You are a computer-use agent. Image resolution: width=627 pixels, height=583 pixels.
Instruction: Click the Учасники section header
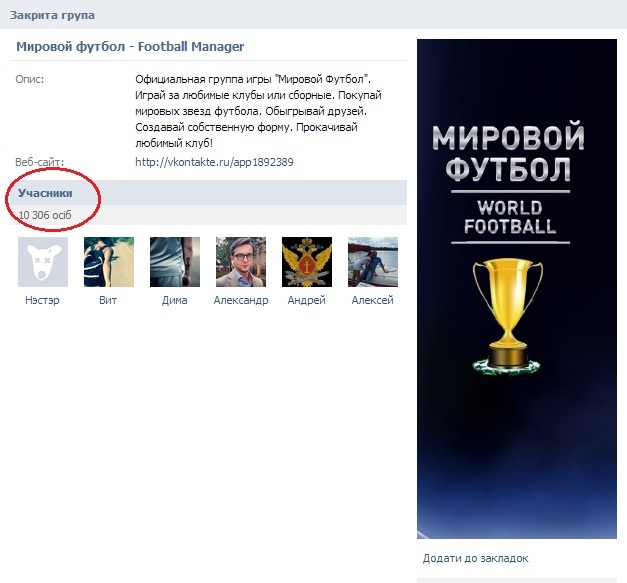[x=45, y=193]
